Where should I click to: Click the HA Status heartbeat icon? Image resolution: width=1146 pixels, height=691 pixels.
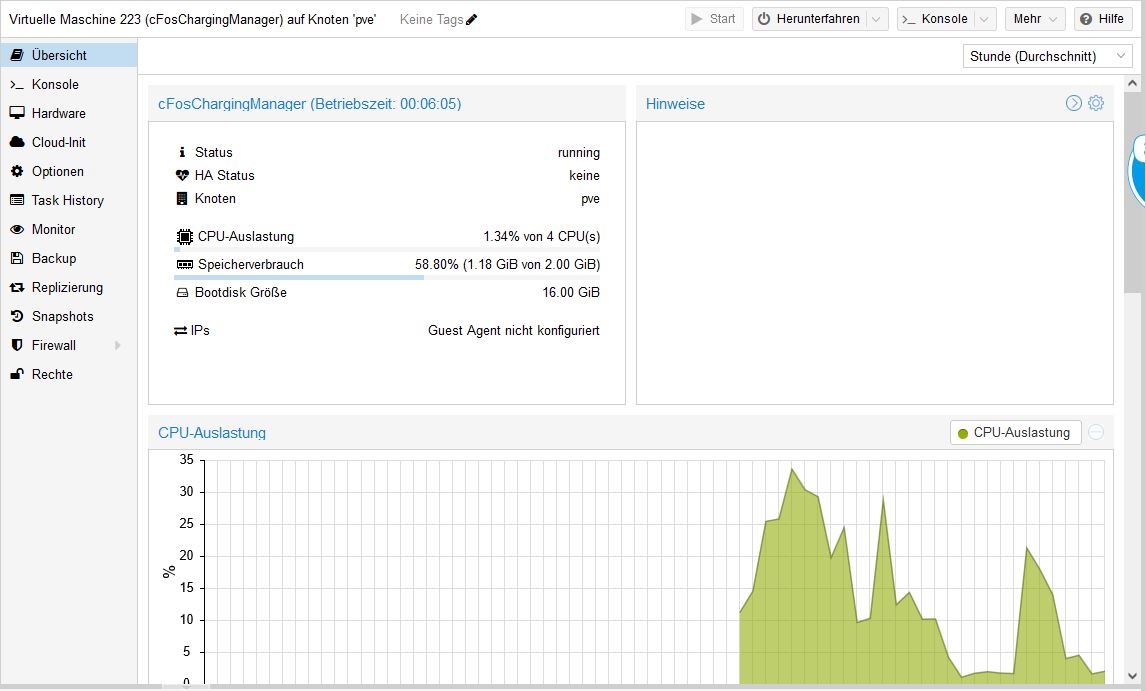click(x=182, y=175)
